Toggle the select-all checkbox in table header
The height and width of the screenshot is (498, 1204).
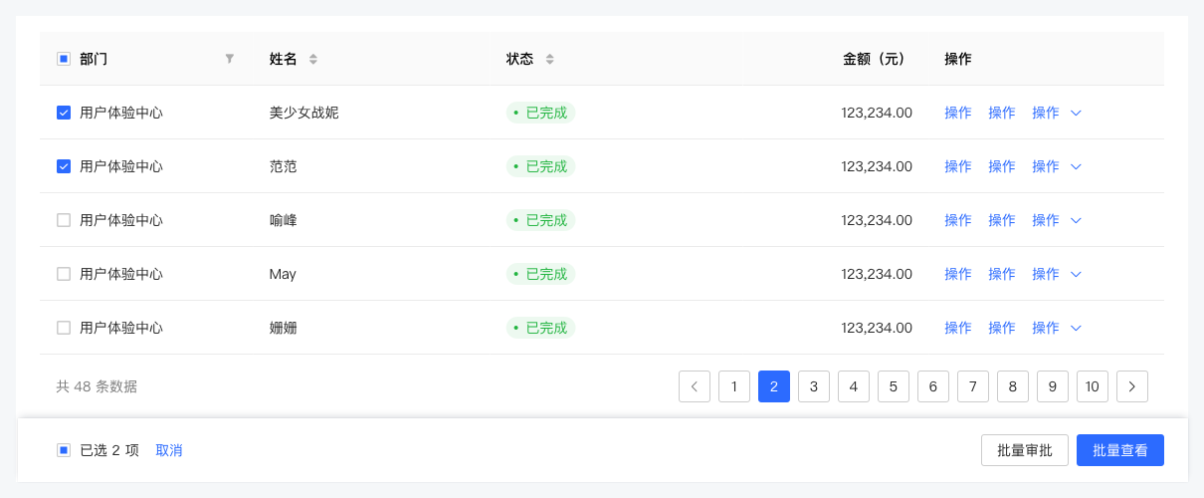coord(64,59)
